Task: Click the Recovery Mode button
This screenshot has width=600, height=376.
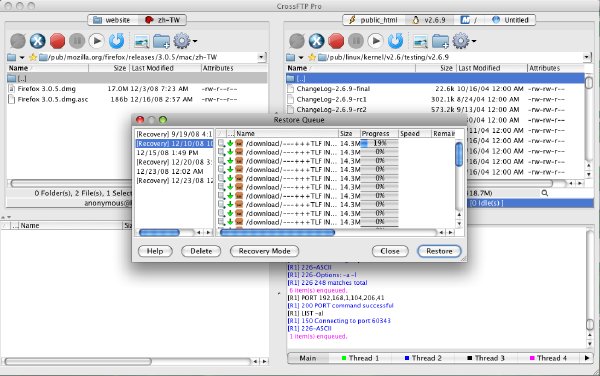Action: click(264, 251)
